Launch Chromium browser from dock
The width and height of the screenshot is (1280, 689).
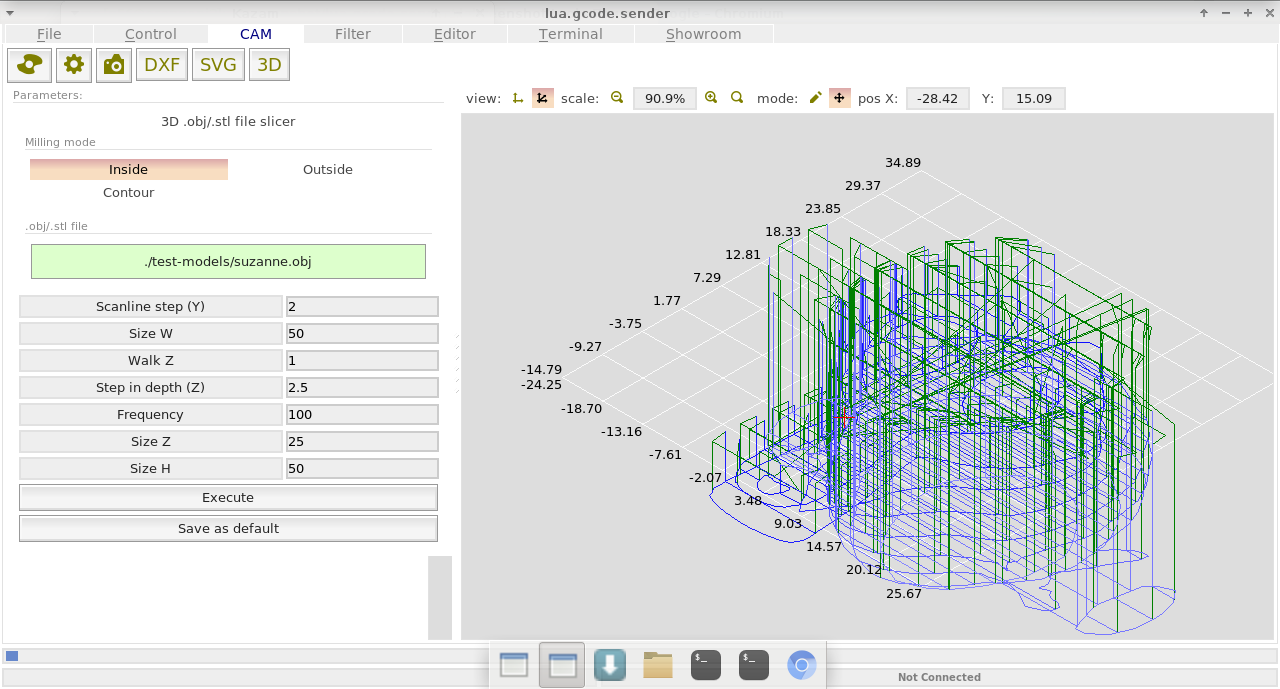802,665
